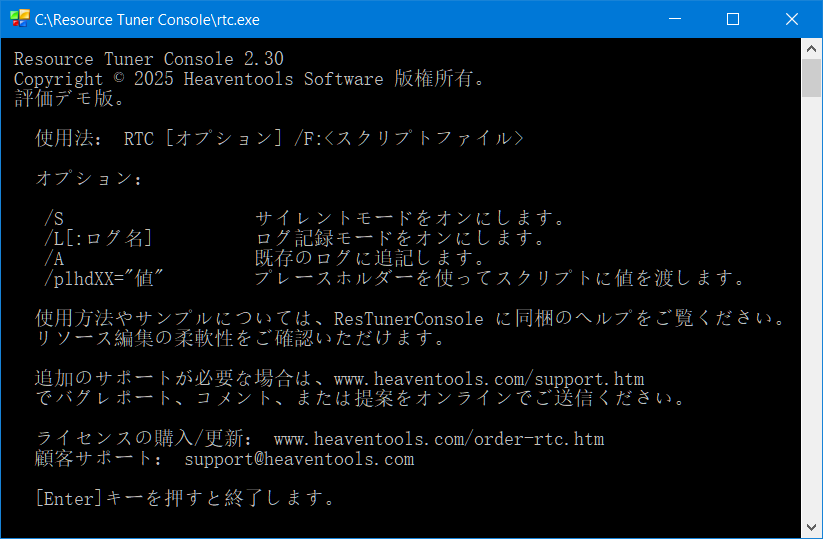Screen dimensions: 823x539
Task: Click the console app icon in title bar
Action: [19, 18]
